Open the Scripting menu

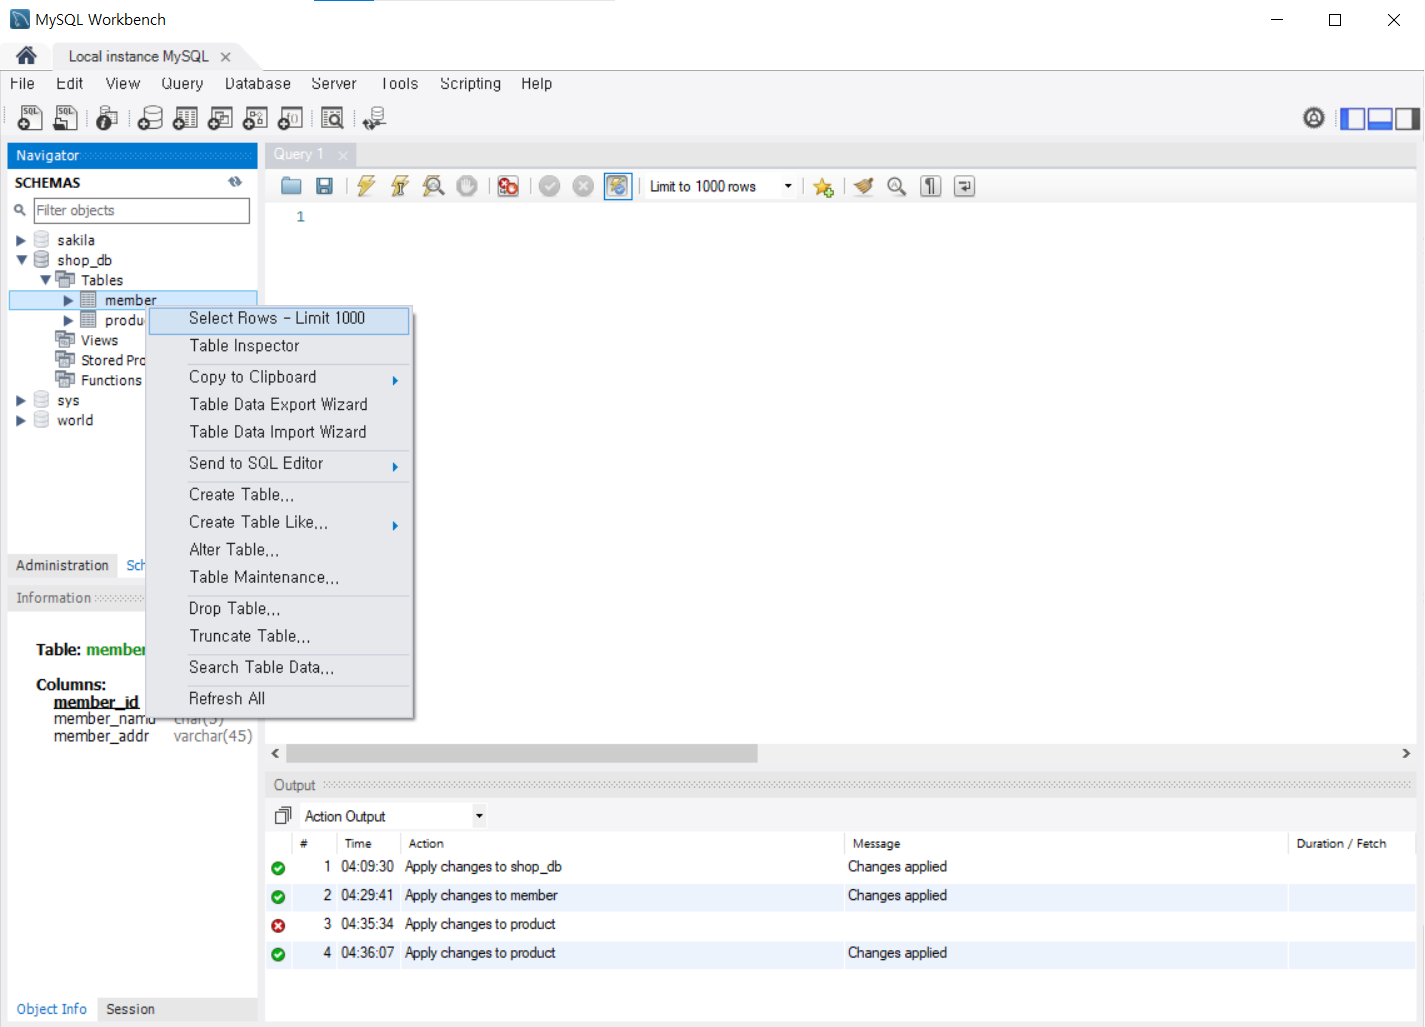tap(470, 84)
